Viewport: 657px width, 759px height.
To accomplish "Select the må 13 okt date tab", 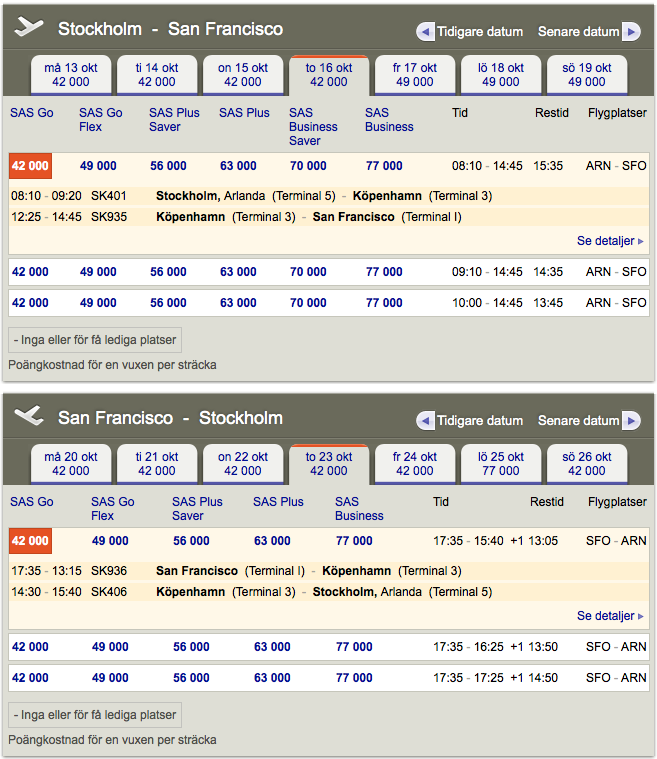I will pos(71,75).
